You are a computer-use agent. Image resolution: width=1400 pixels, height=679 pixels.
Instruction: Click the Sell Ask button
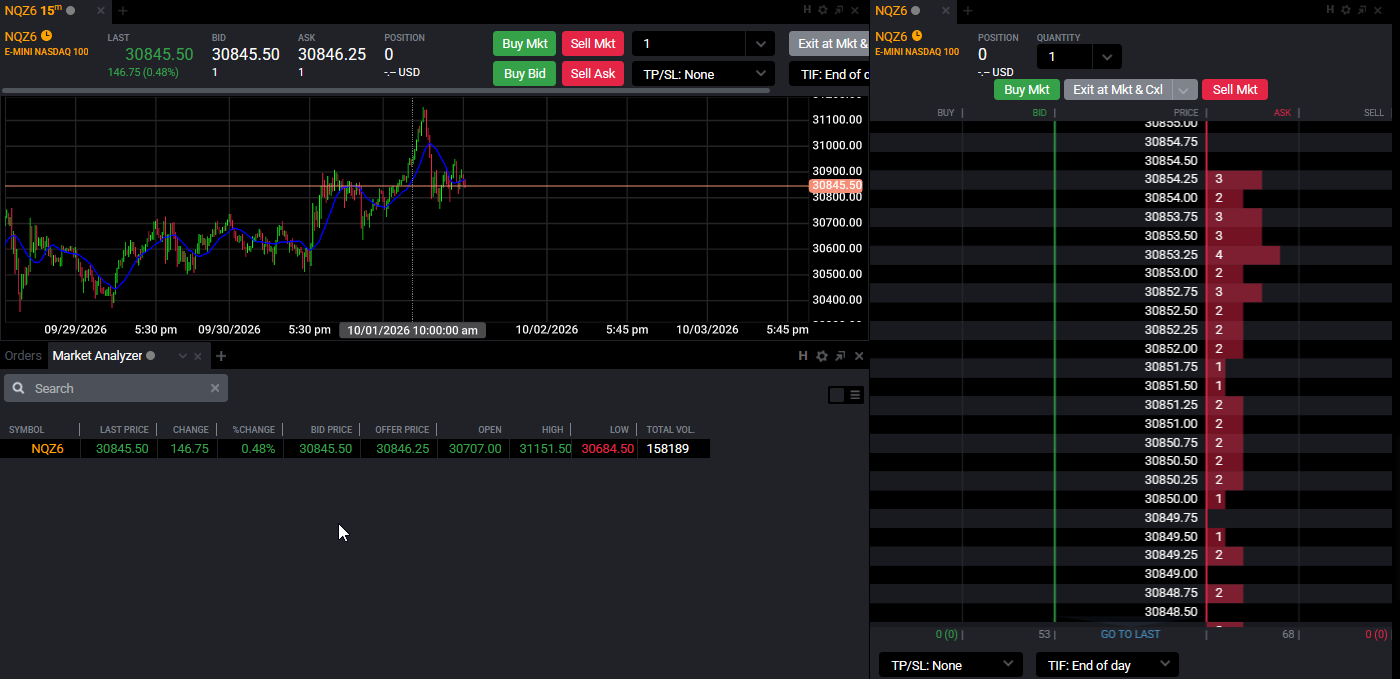pos(593,74)
